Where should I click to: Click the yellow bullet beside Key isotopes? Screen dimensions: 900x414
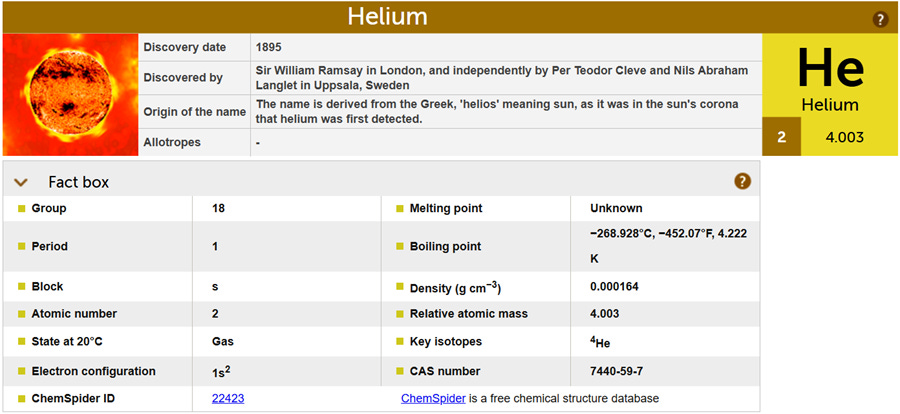399,342
